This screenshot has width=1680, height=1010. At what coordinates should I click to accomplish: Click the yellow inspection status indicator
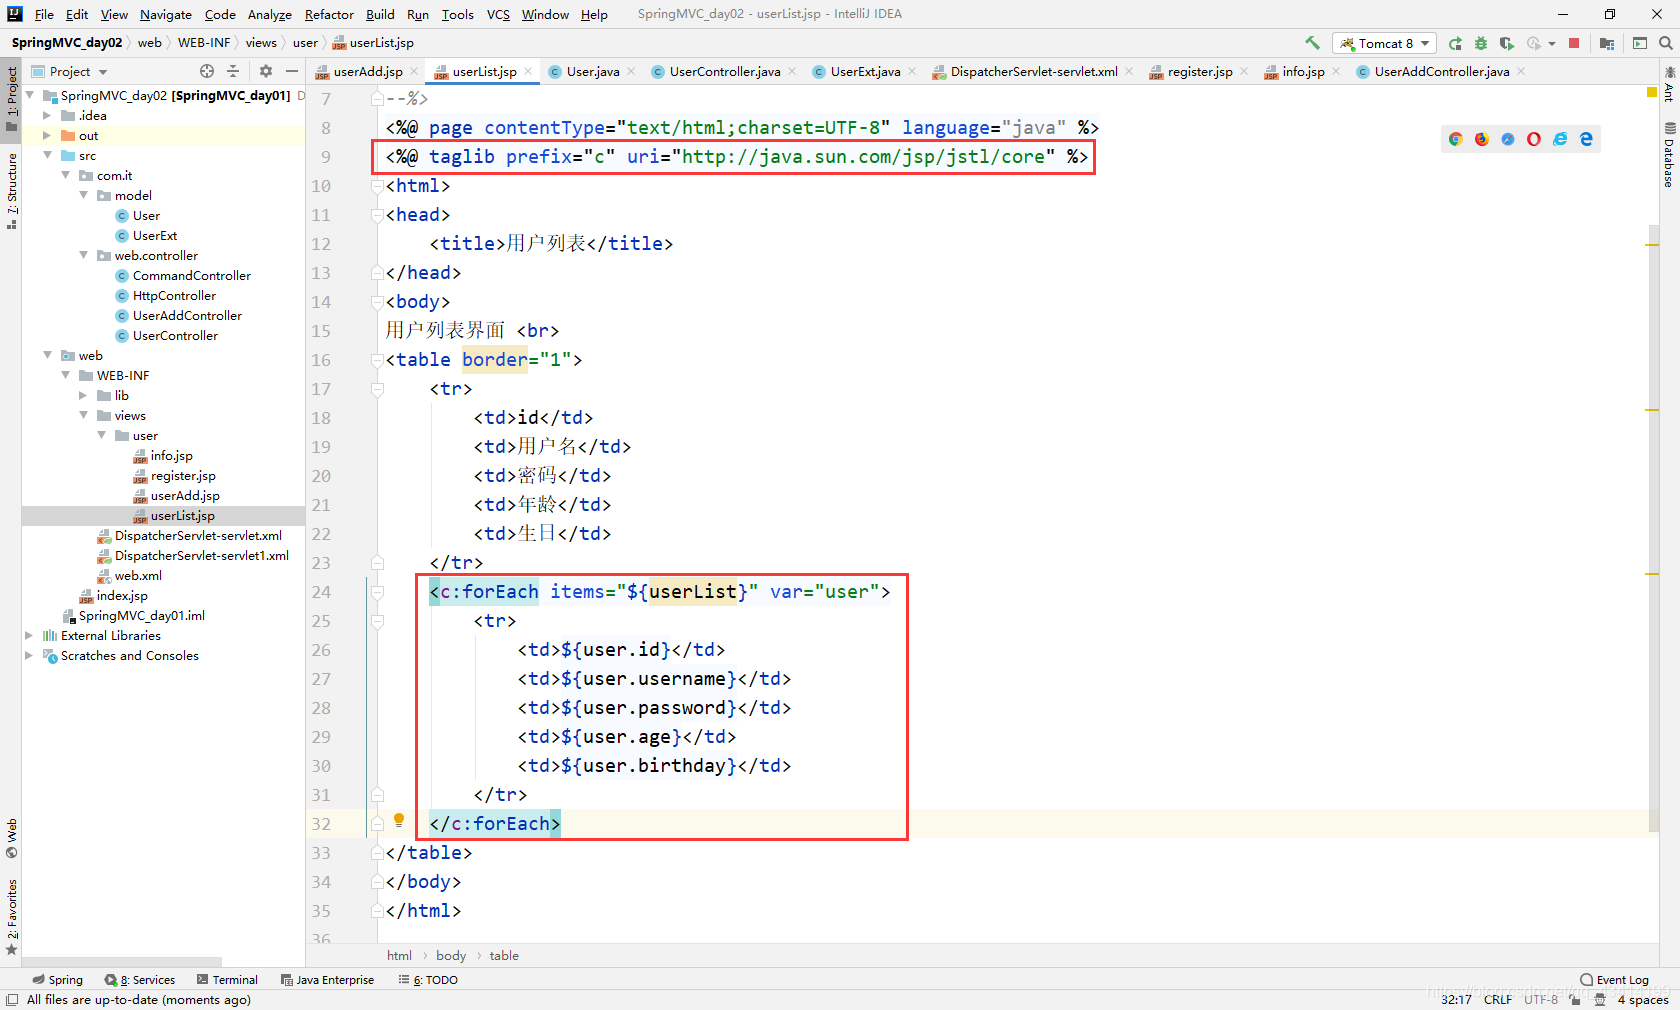(x=1652, y=93)
